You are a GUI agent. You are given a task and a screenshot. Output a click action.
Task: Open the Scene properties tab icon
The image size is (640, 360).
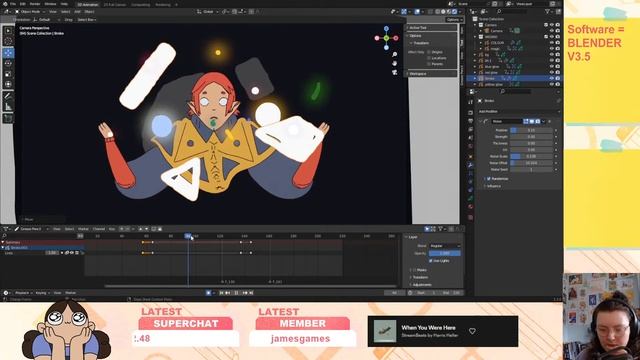coord(471,138)
